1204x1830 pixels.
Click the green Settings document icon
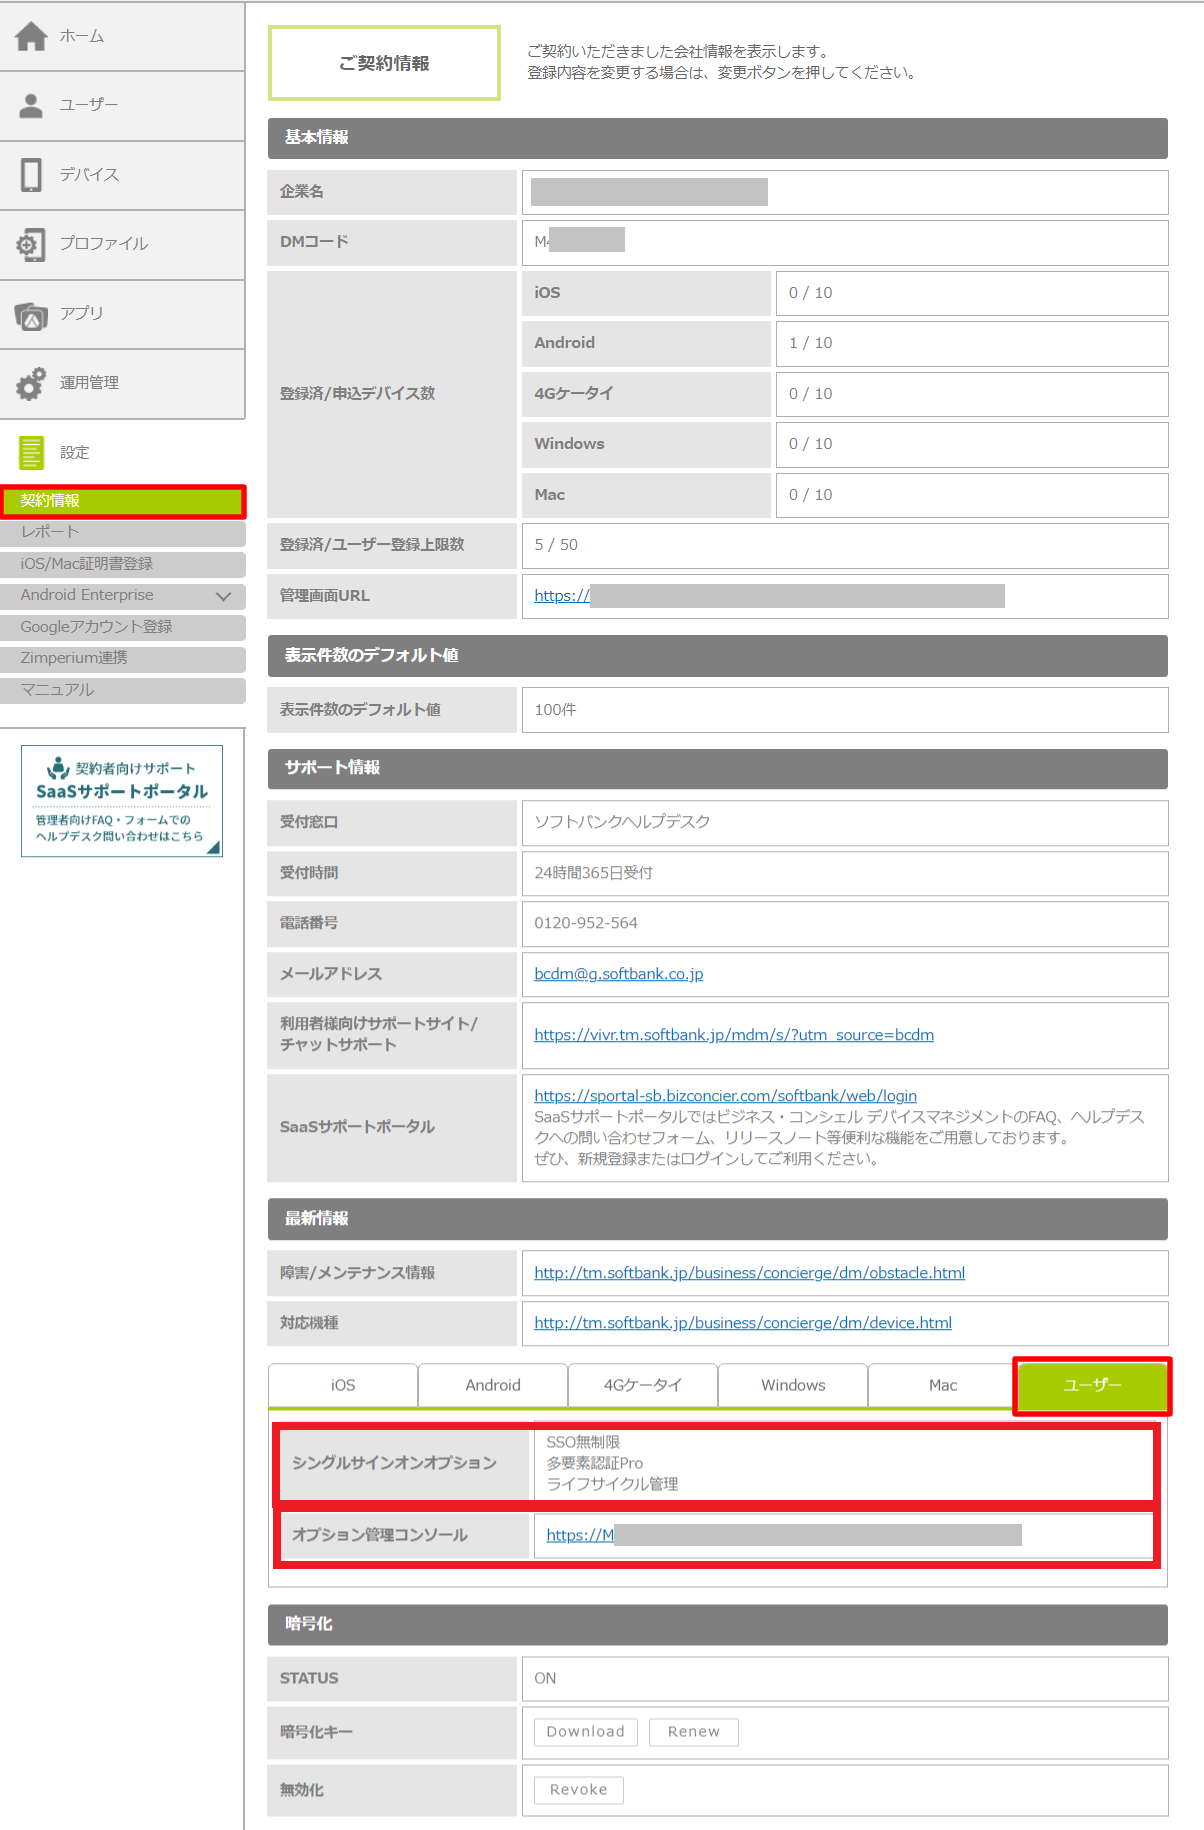point(31,452)
